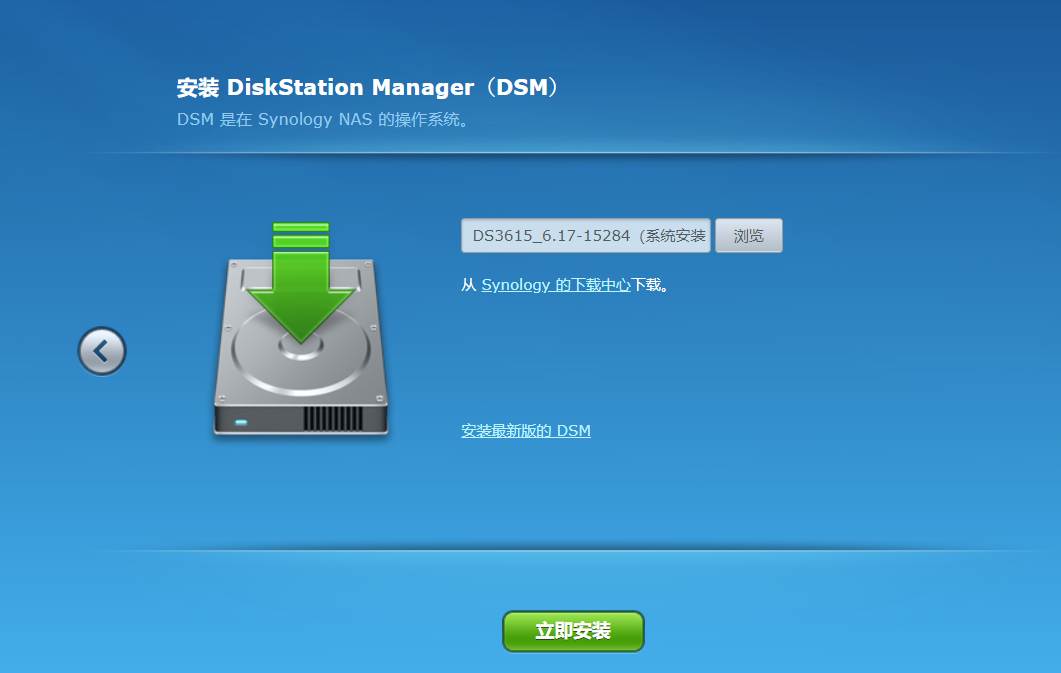Click the 从 character before the link
The height and width of the screenshot is (673, 1061).
pos(469,285)
